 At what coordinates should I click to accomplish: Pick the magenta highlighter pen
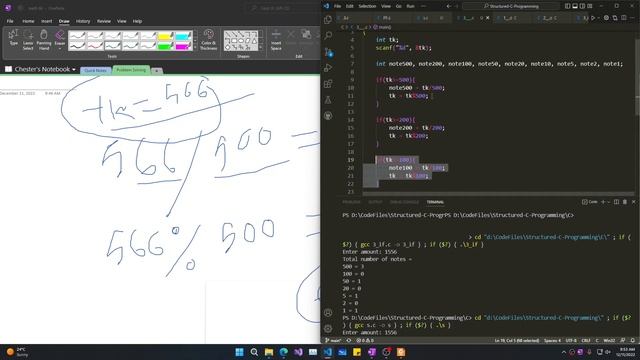[x=183, y=46]
